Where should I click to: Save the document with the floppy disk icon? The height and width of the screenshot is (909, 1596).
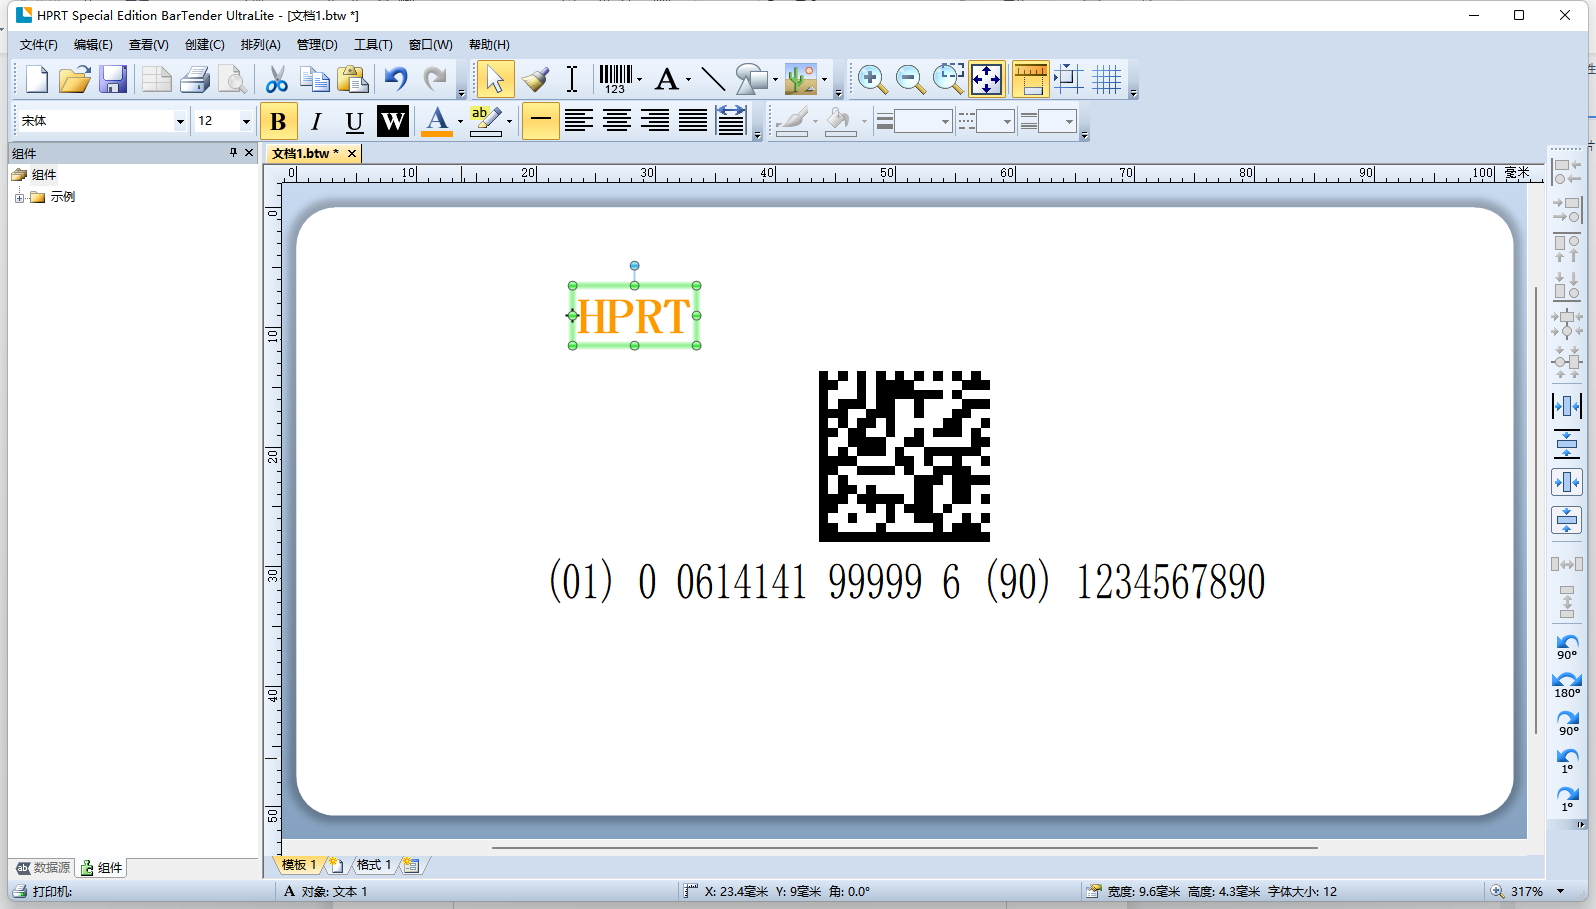113,79
